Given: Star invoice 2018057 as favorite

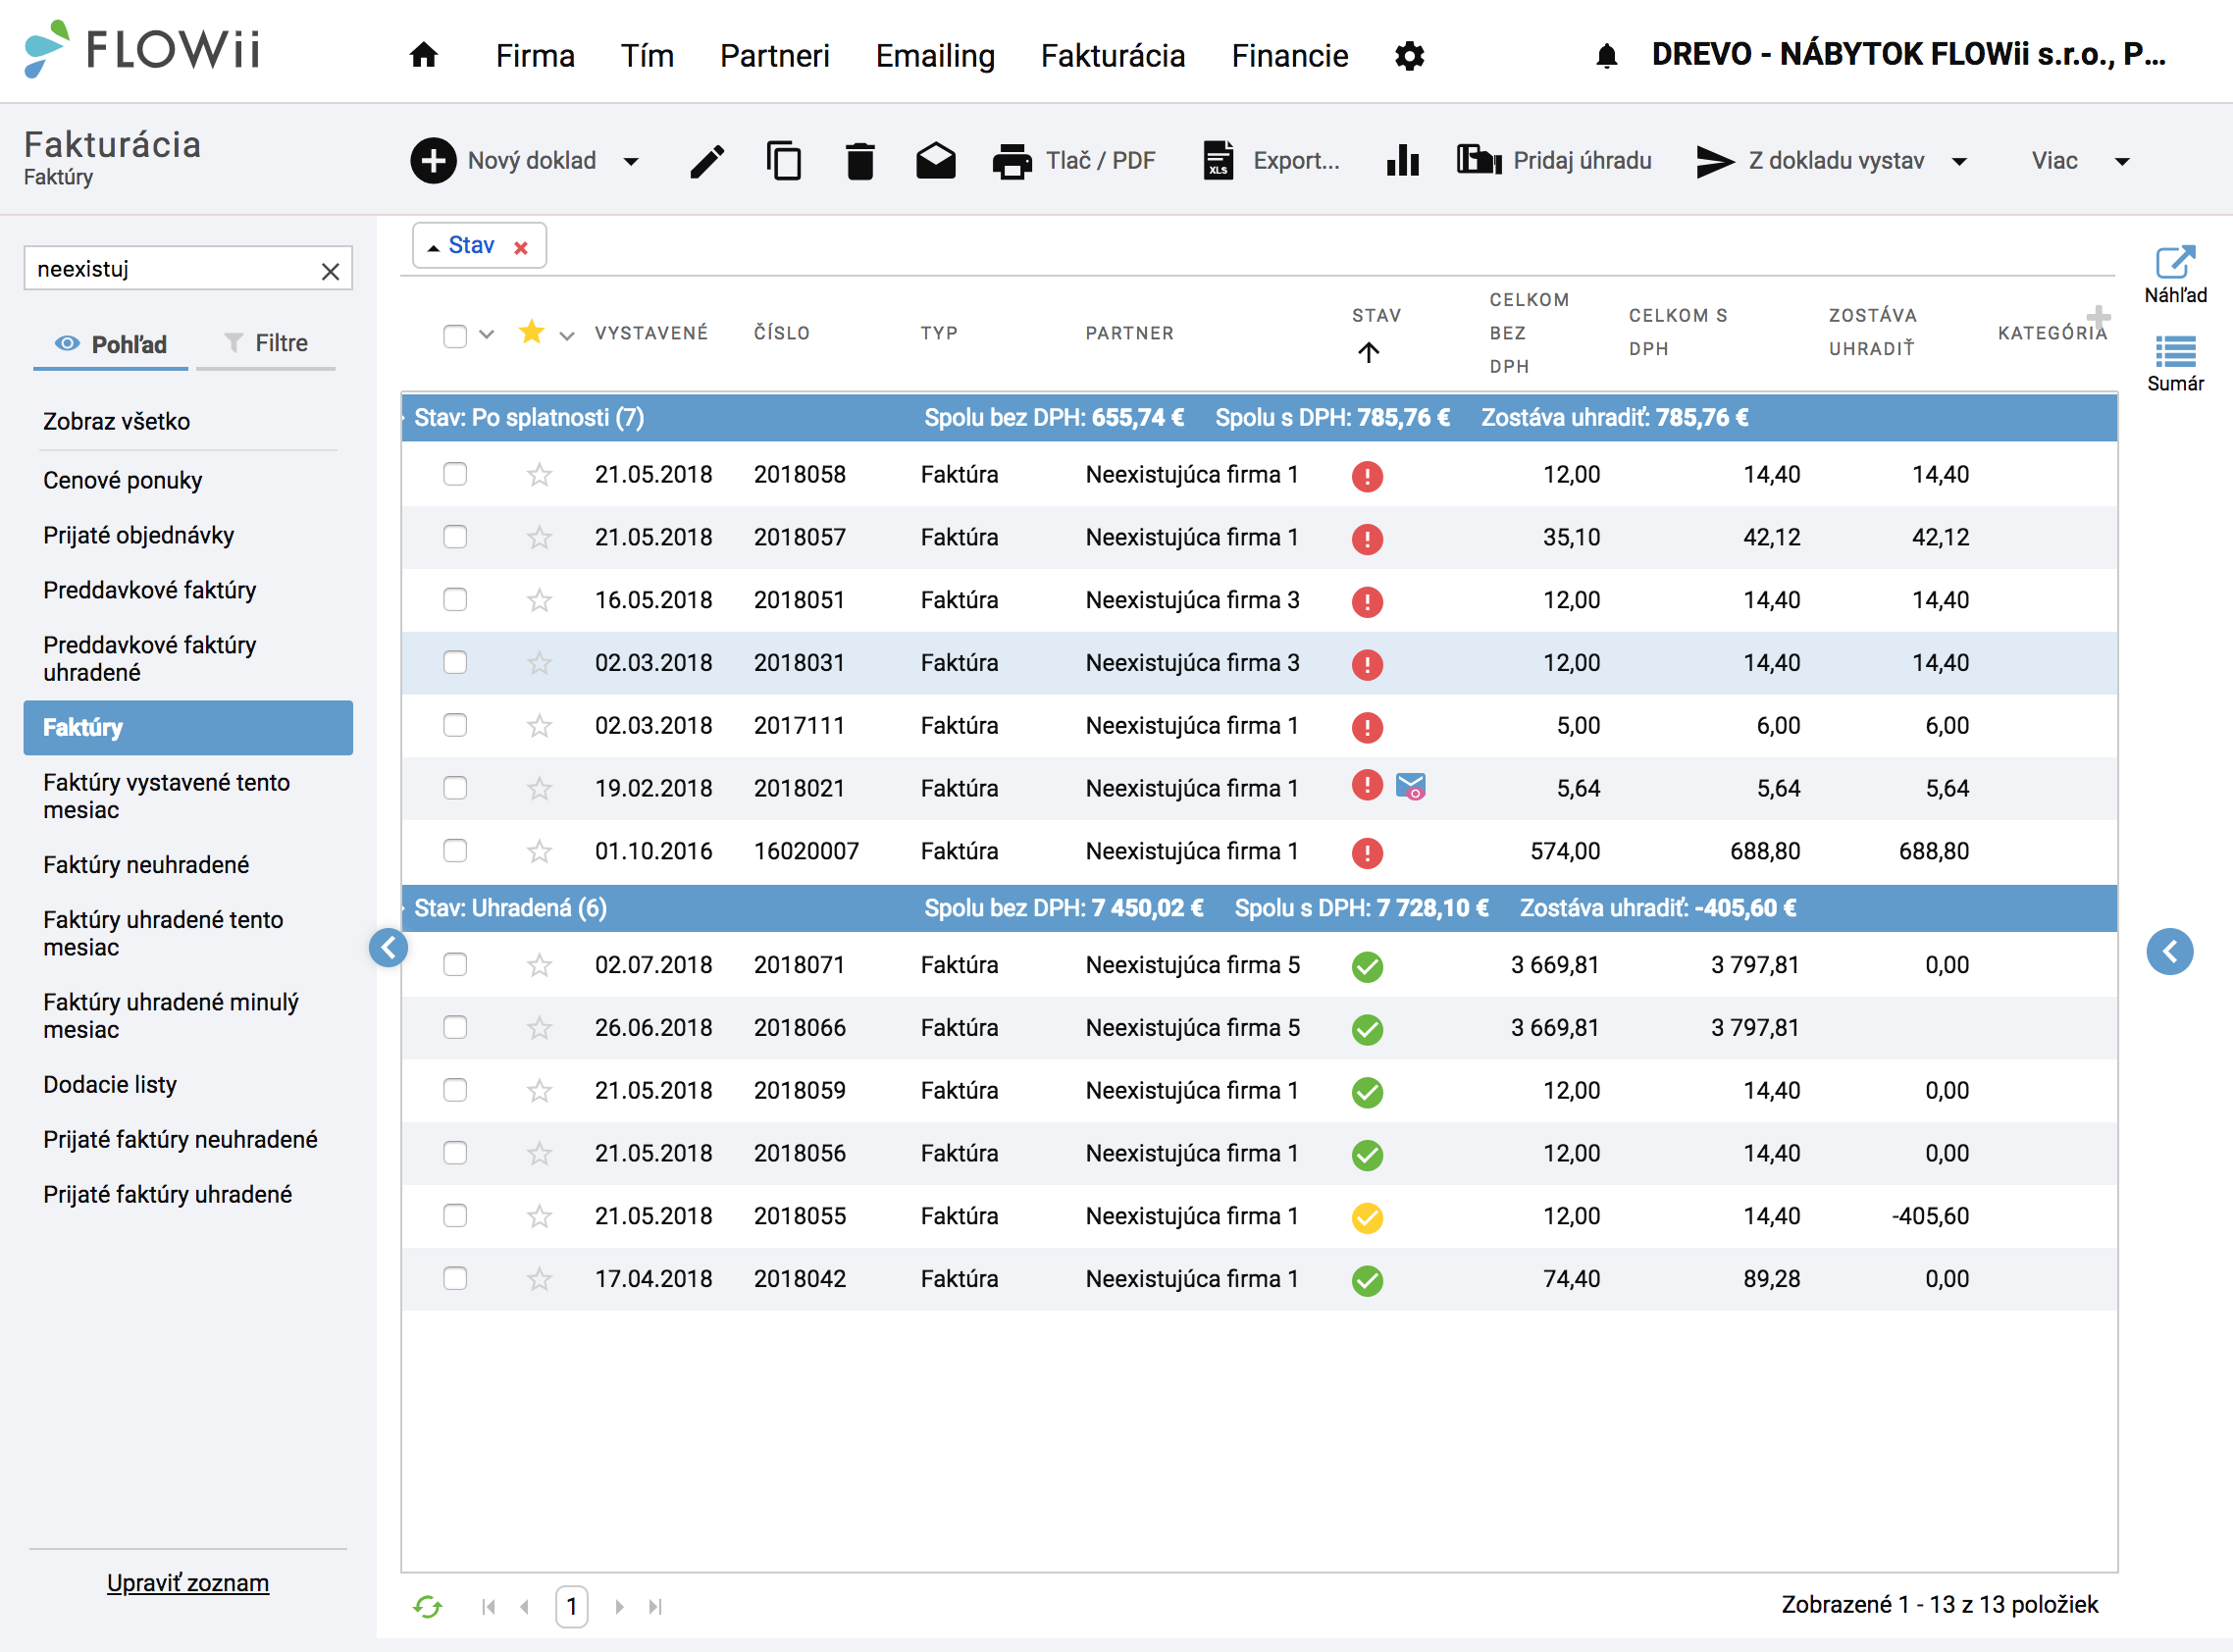Looking at the screenshot, I should click(x=539, y=537).
